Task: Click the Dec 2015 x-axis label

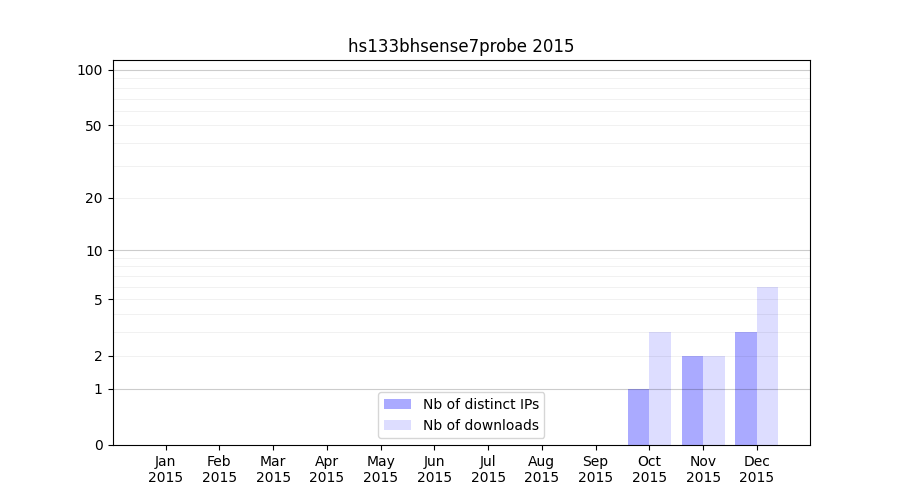Action: [x=757, y=469]
